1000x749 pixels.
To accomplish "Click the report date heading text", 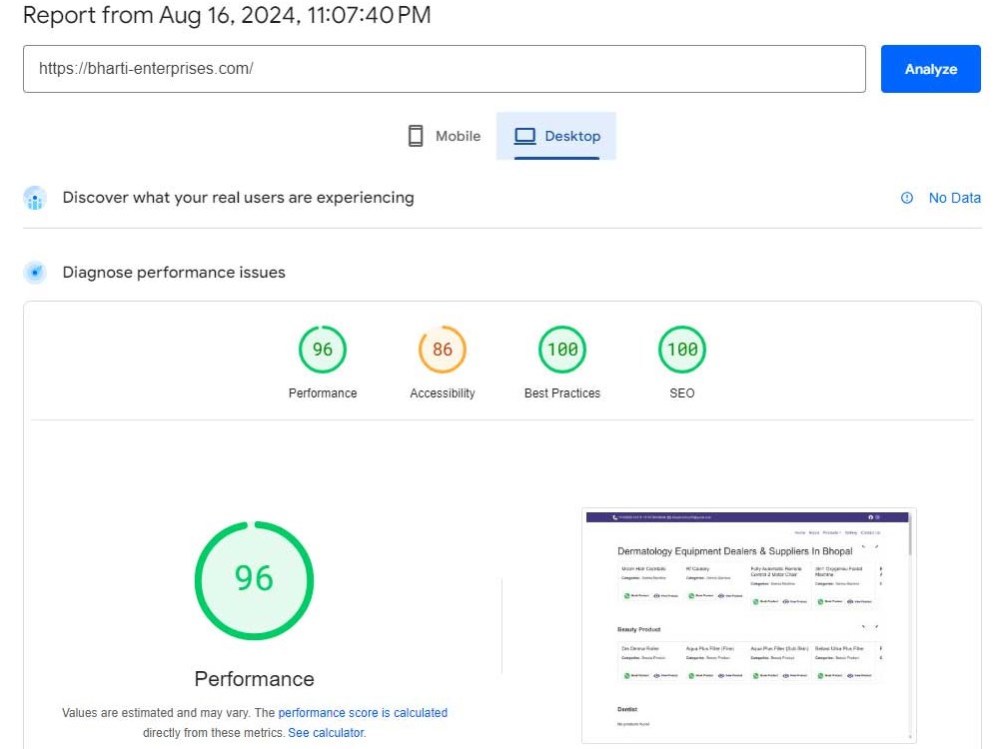I will click(x=227, y=15).
